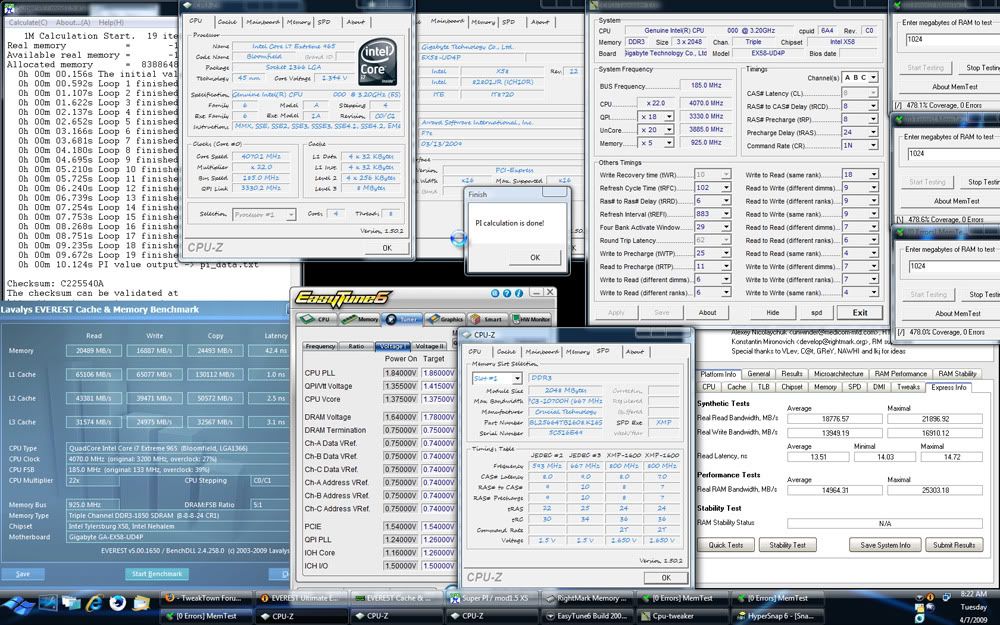Click Start Benchmark in EVEREST

(x=156, y=574)
